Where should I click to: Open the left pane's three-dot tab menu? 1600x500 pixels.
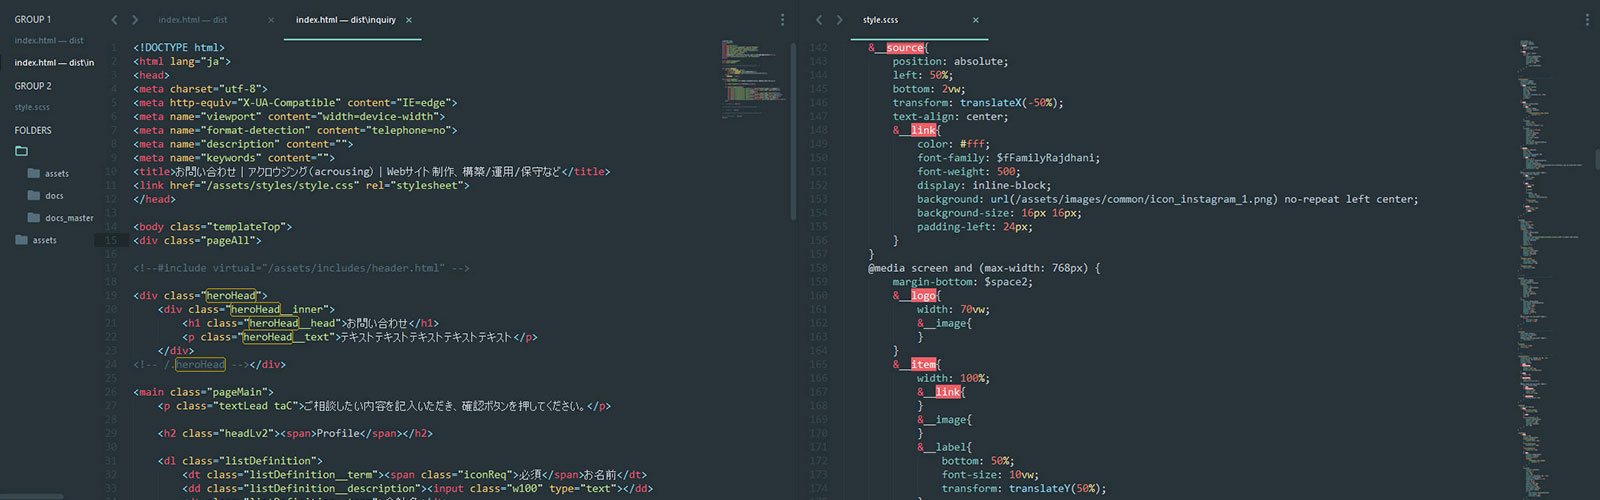click(x=782, y=20)
